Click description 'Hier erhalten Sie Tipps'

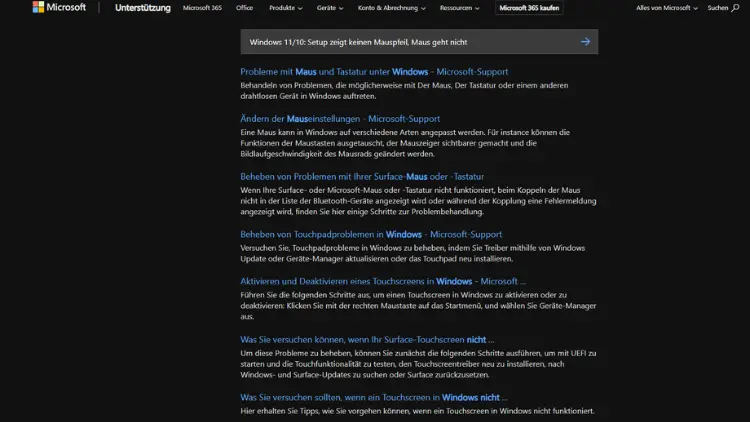click(x=417, y=411)
